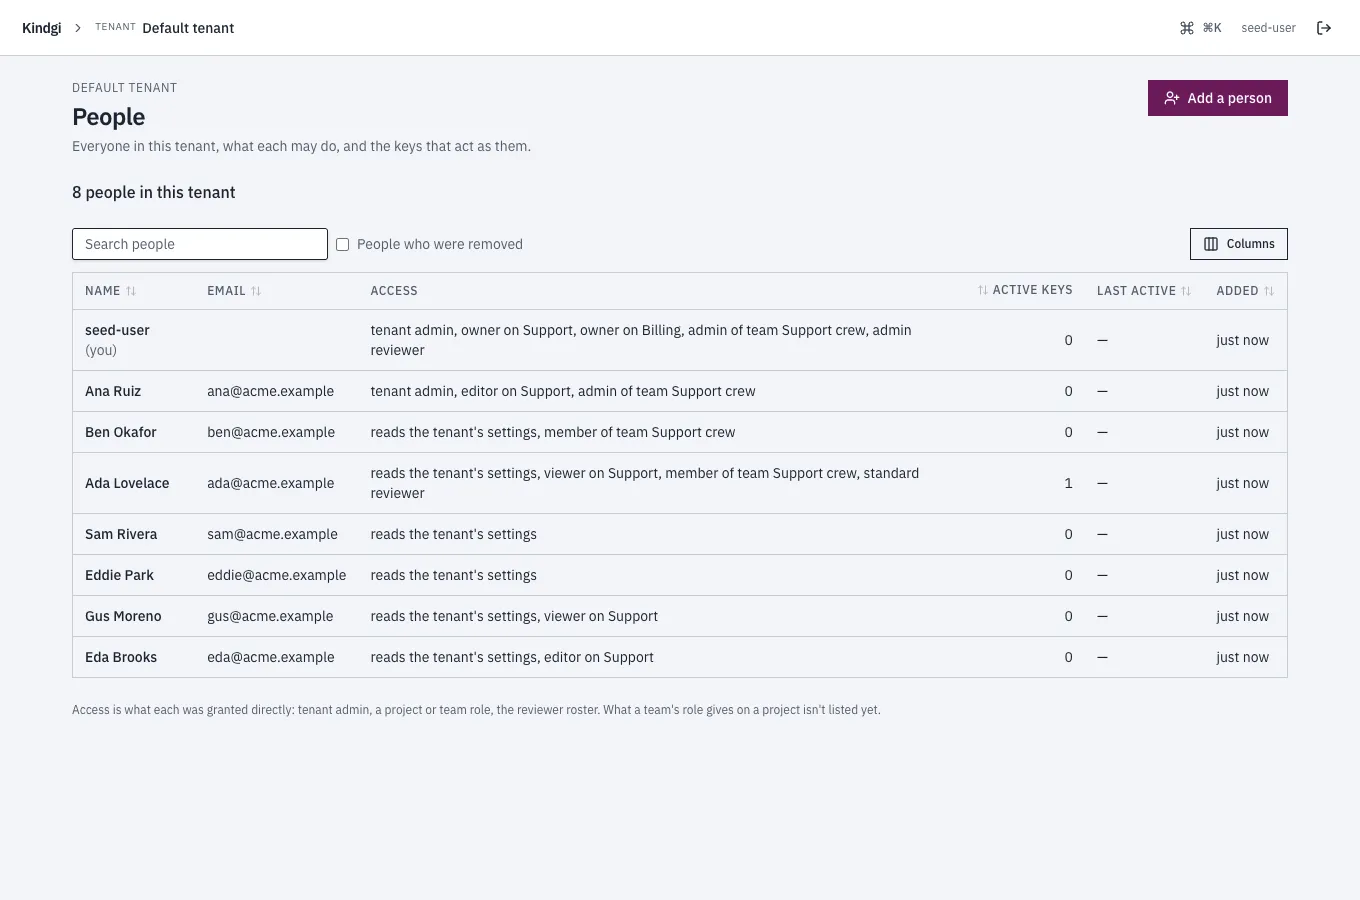Click email gus@acme.example
This screenshot has height=900, width=1360.
coord(270,616)
